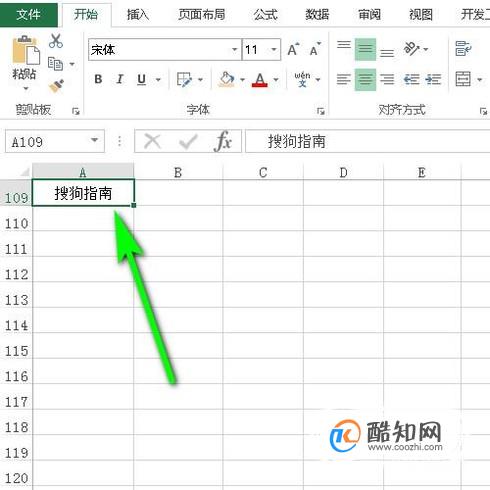
Task: Click the wén phonetic guide icon
Action: pyautogui.click(x=302, y=79)
